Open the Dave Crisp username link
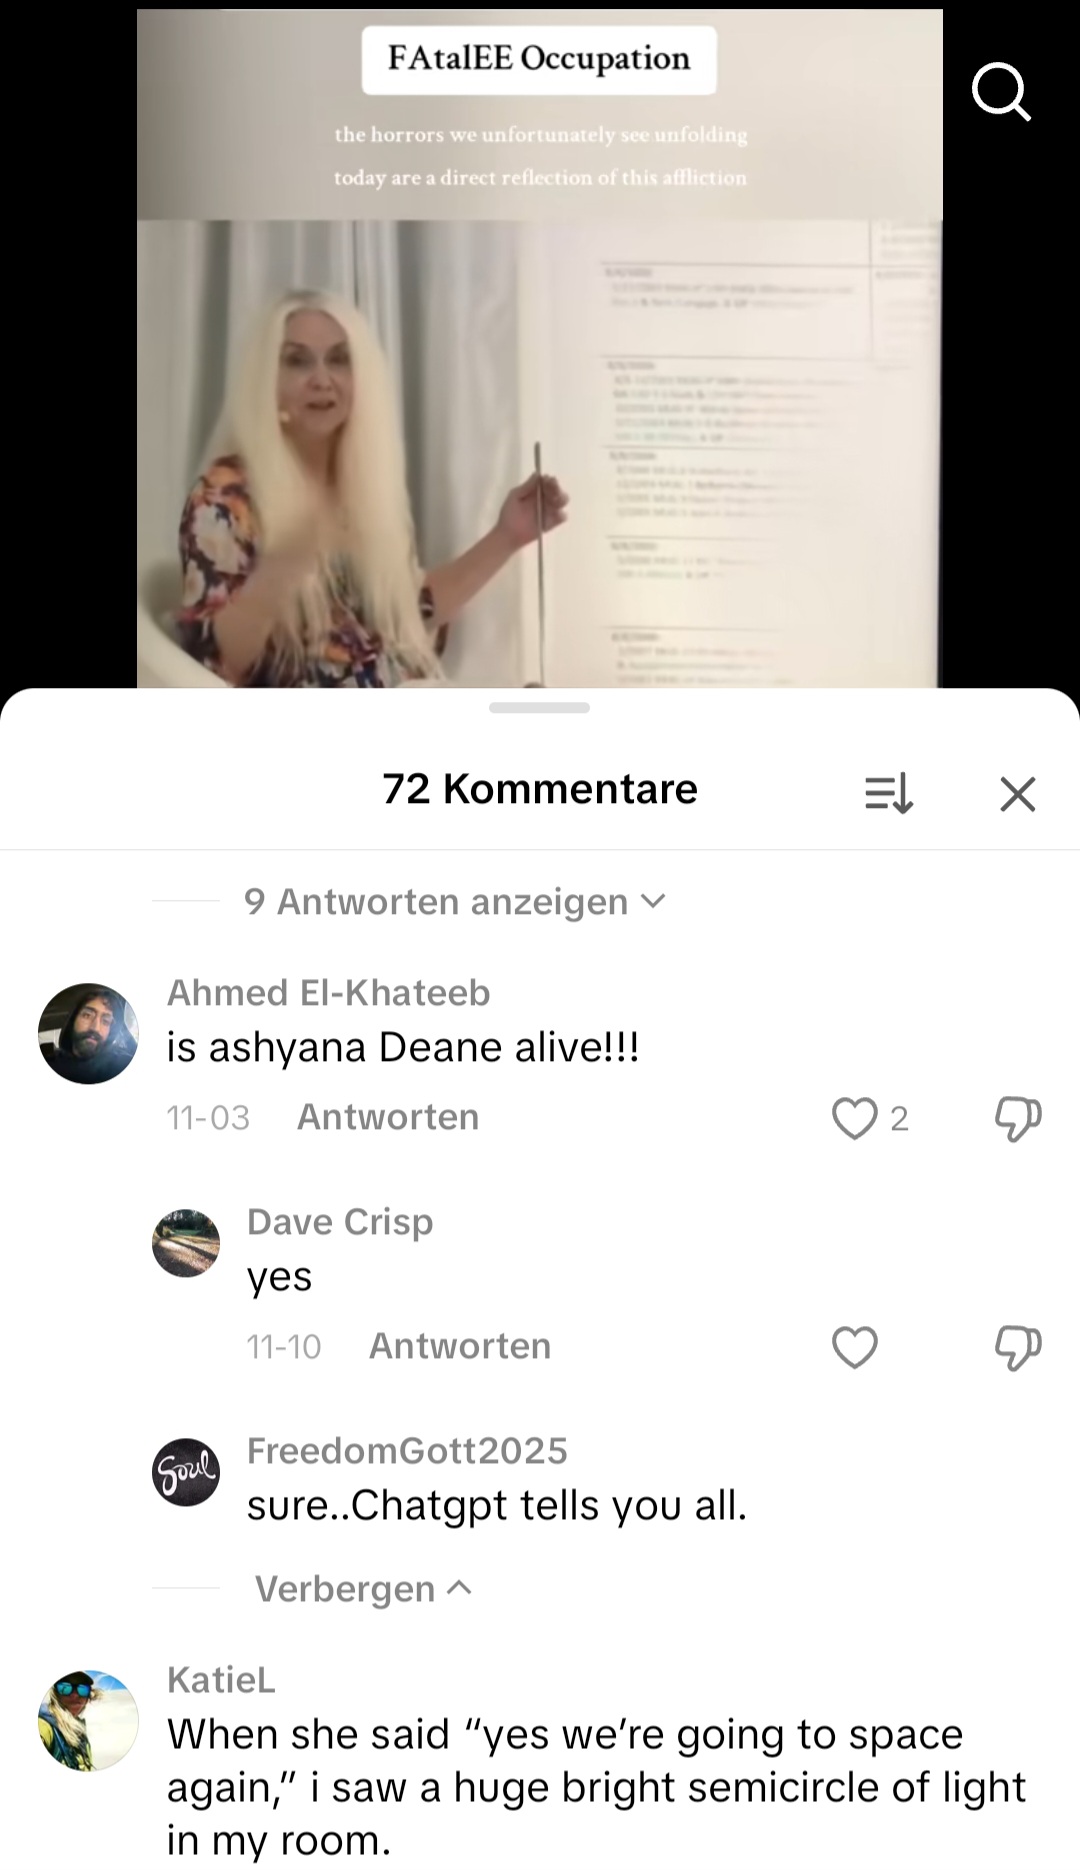 pos(340,1221)
